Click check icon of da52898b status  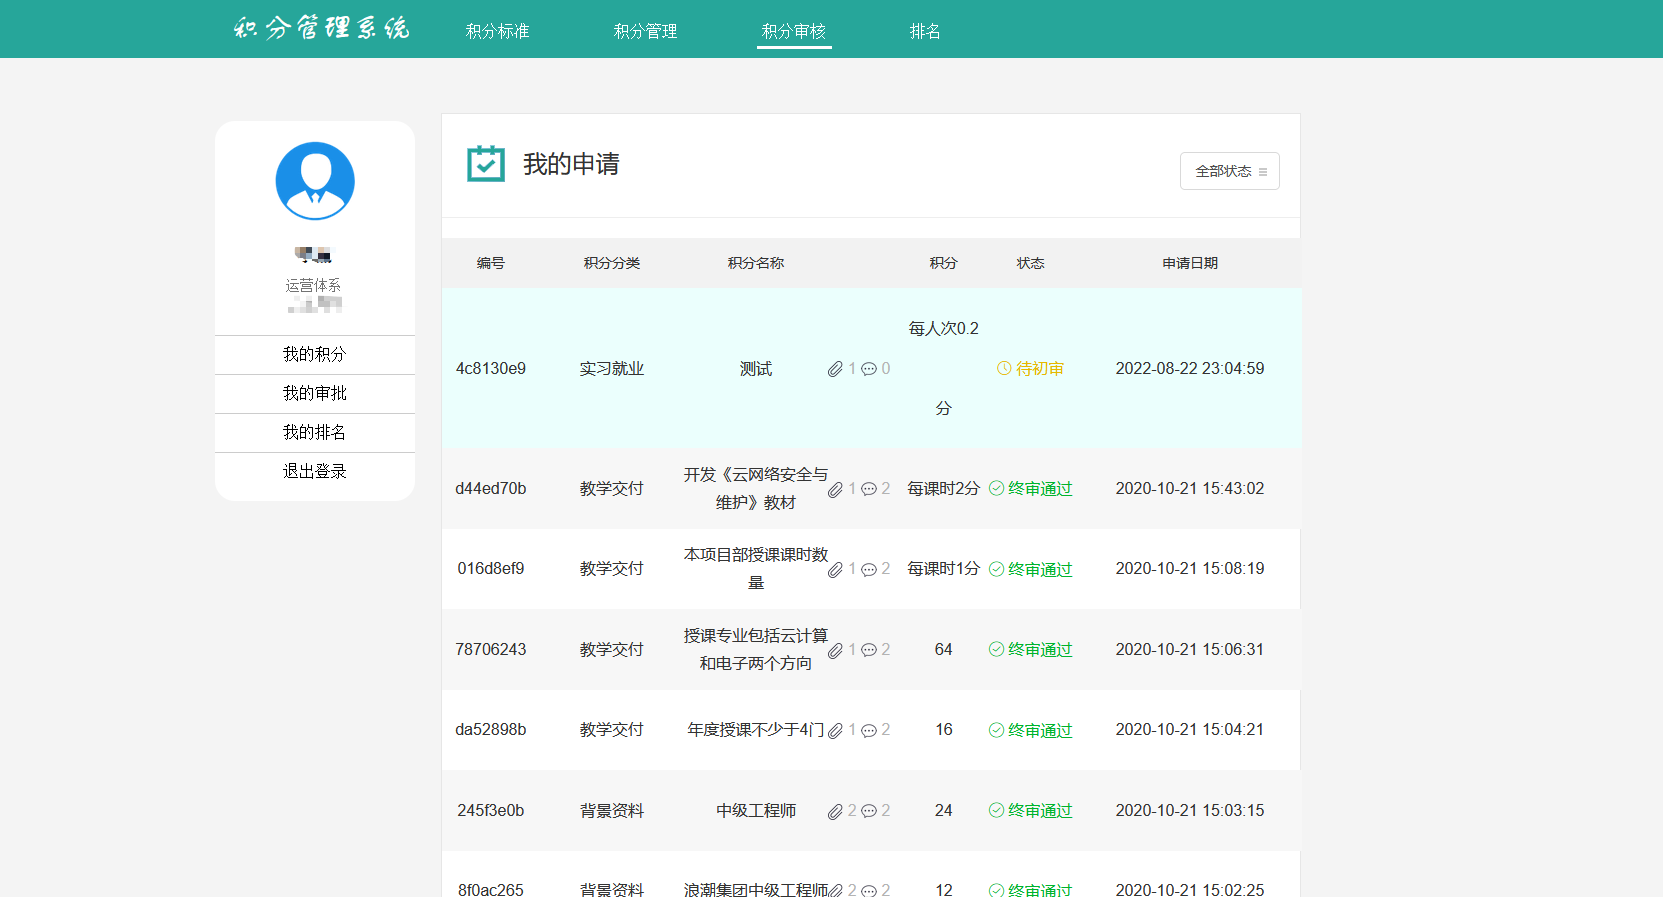click(996, 730)
